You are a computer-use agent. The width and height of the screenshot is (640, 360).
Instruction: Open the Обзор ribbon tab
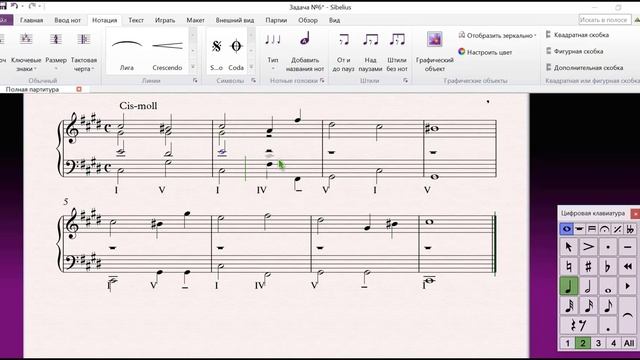tap(308, 20)
